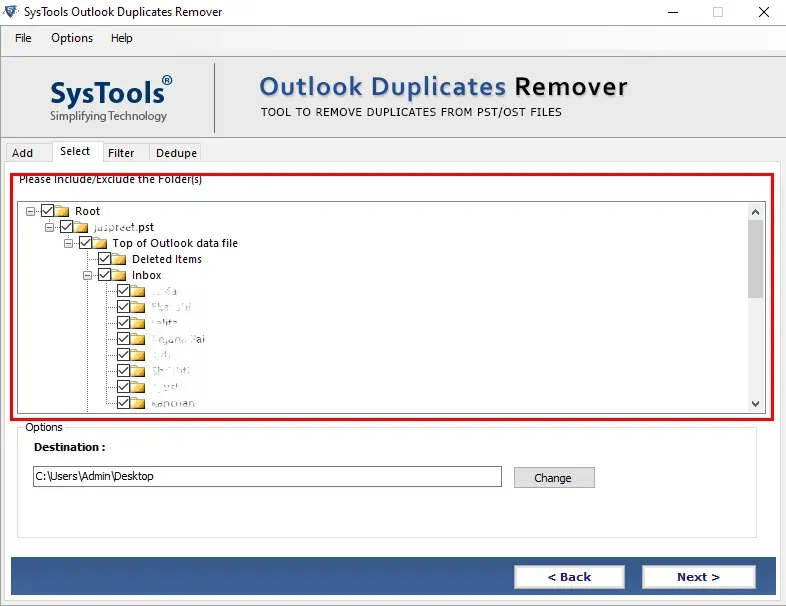The width and height of the screenshot is (786, 606).
Task: Click the SysTools app icon in title bar
Action: (x=11, y=12)
